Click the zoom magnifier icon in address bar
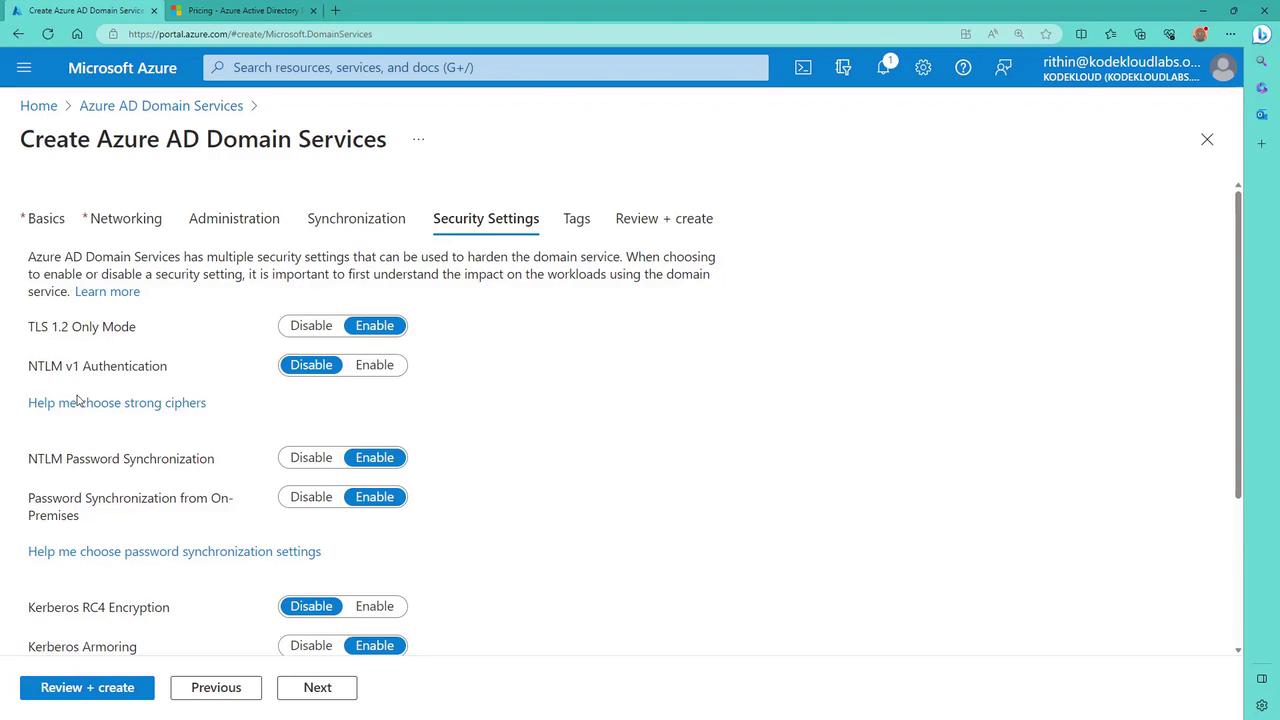The width and height of the screenshot is (1280, 720). tap(1019, 34)
